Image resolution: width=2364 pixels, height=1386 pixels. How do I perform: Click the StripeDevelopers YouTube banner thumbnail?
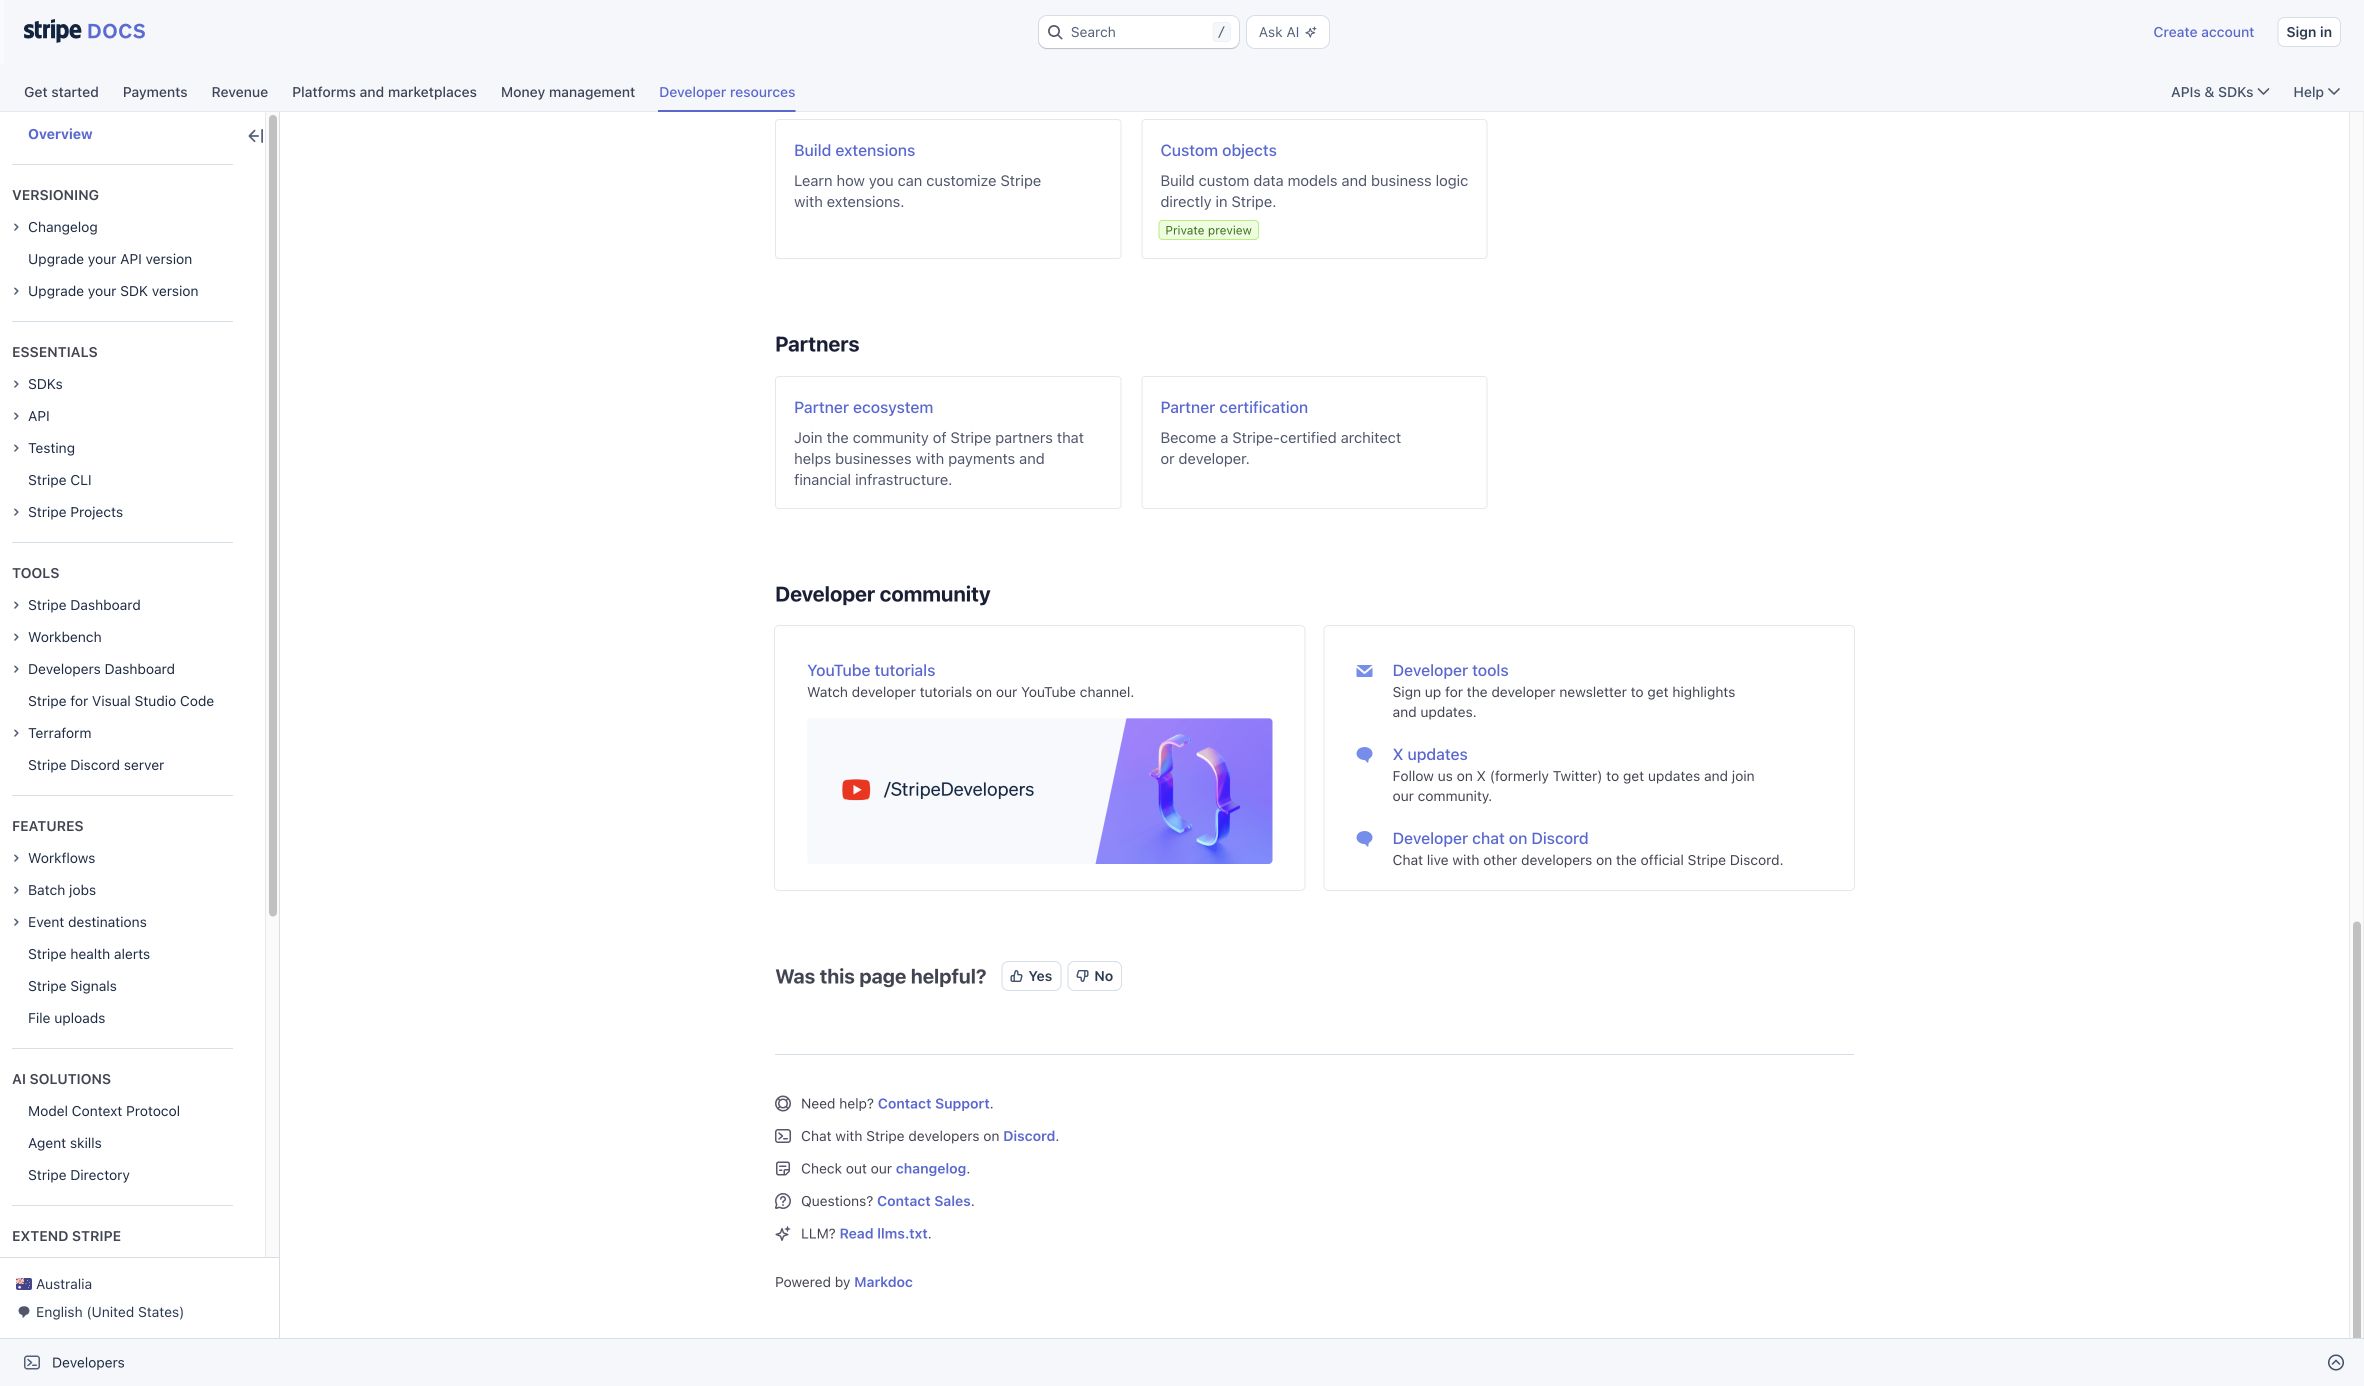(x=1039, y=791)
